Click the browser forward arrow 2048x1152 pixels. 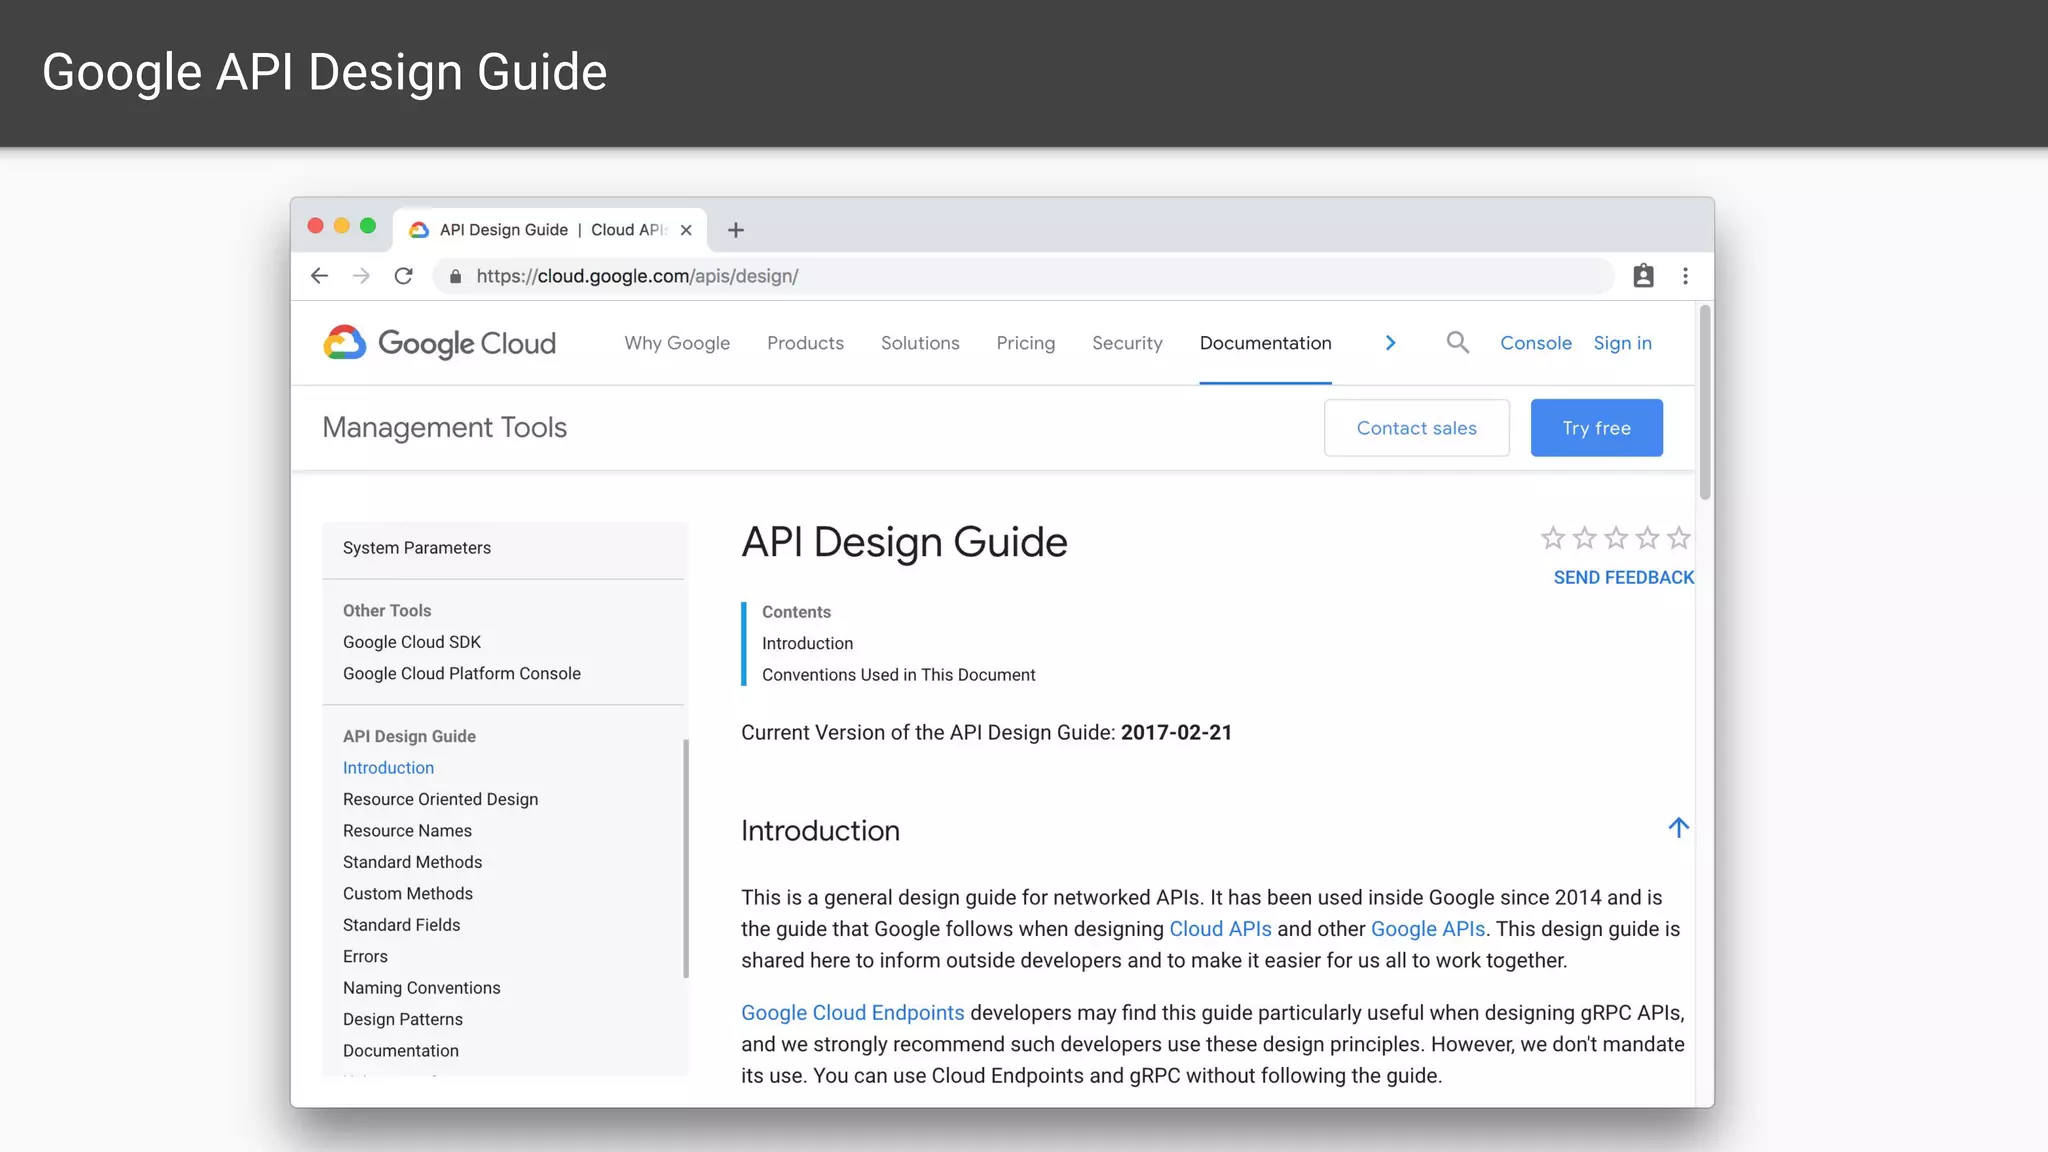point(361,276)
